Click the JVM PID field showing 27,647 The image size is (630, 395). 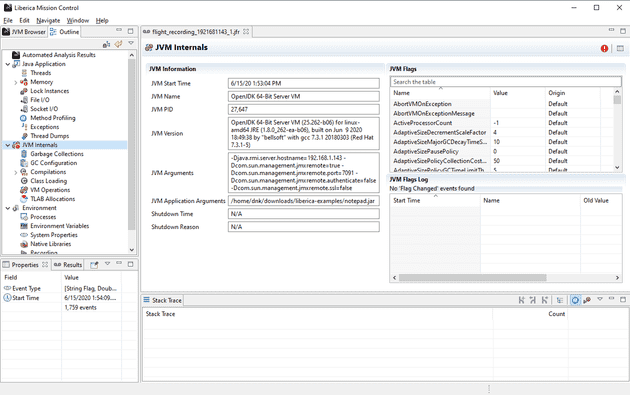[x=303, y=109]
